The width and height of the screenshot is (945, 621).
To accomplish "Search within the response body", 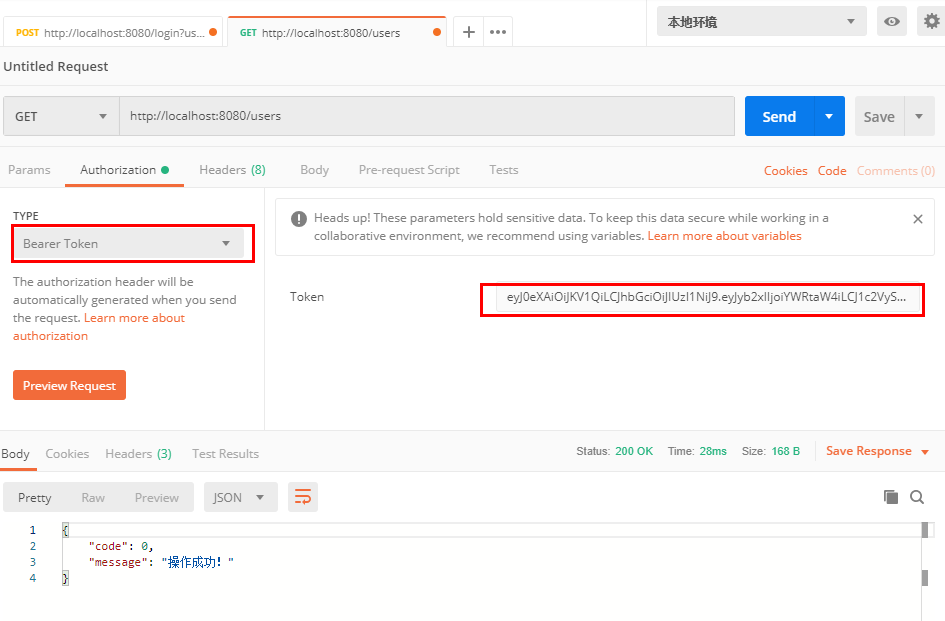I will point(917,497).
